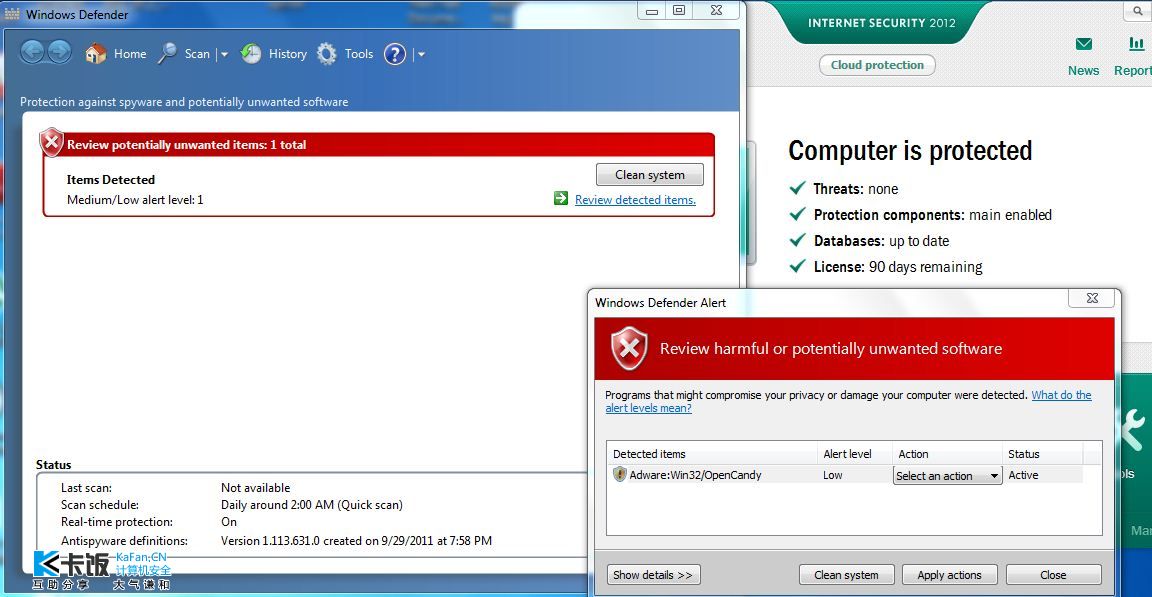Sort by the Status column header
Image resolution: width=1152 pixels, height=597 pixels.
coord(1043,454)
